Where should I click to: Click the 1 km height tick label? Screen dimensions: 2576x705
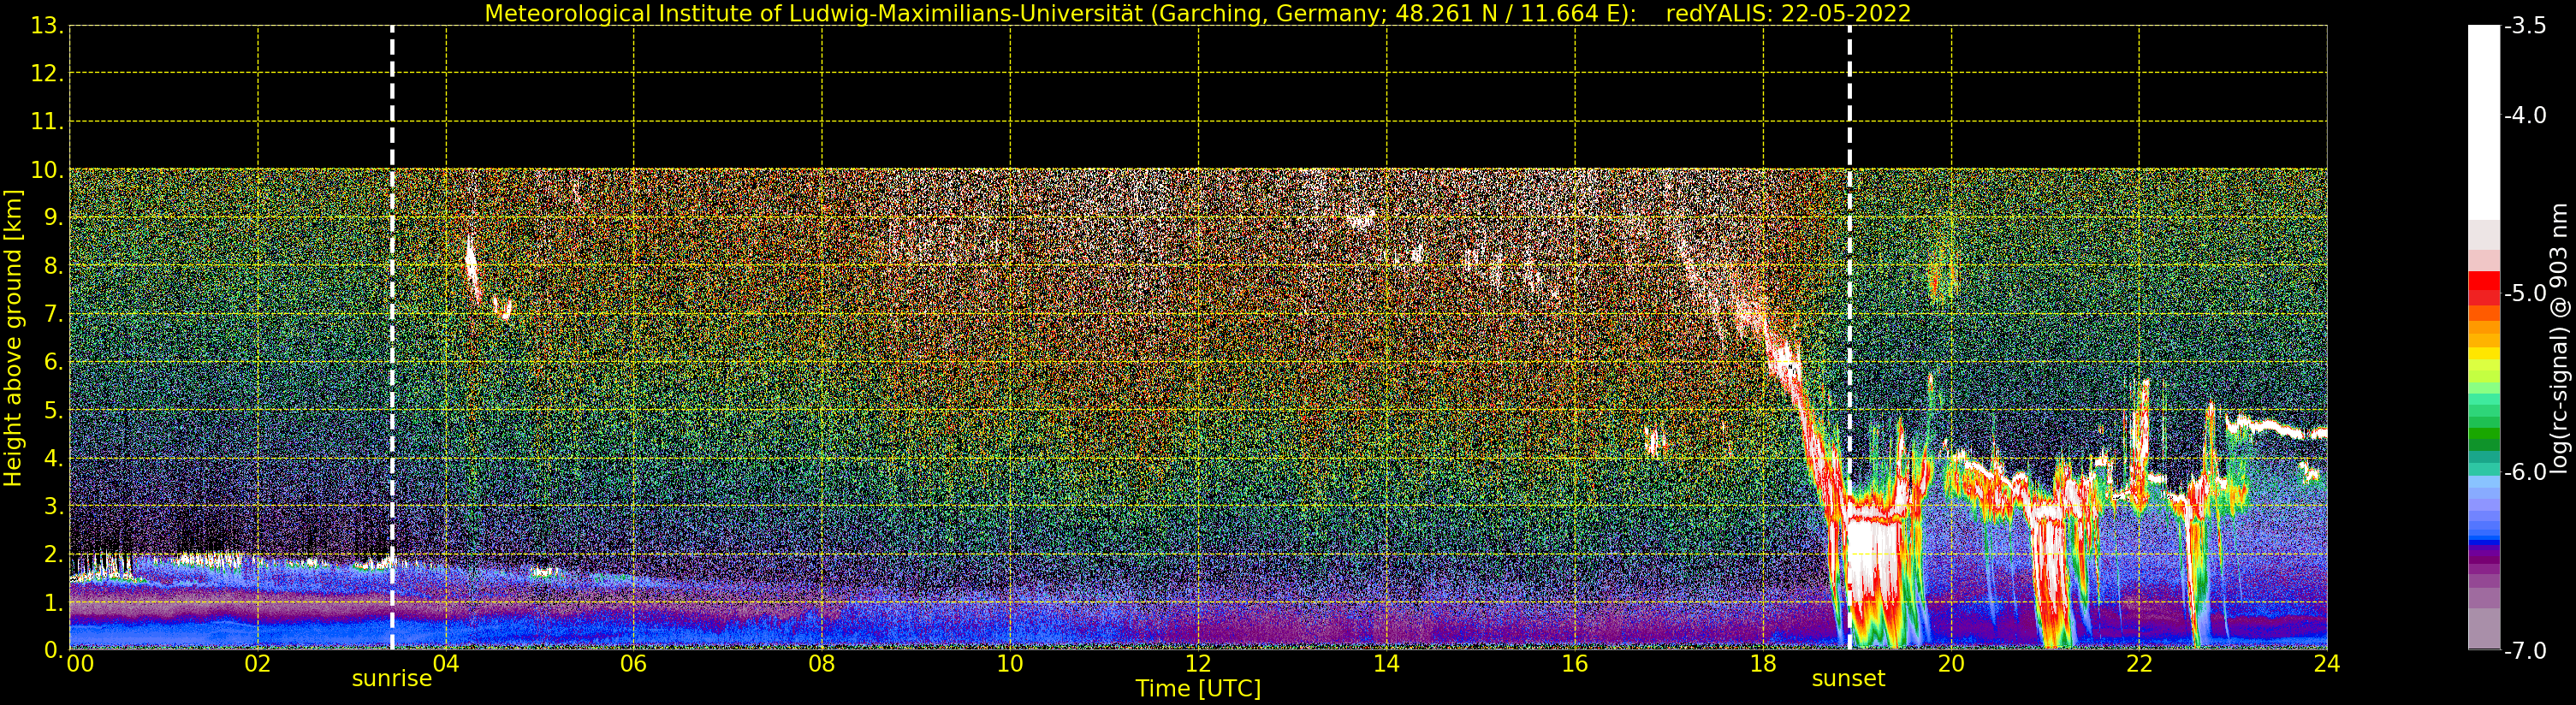coord(52,603)
